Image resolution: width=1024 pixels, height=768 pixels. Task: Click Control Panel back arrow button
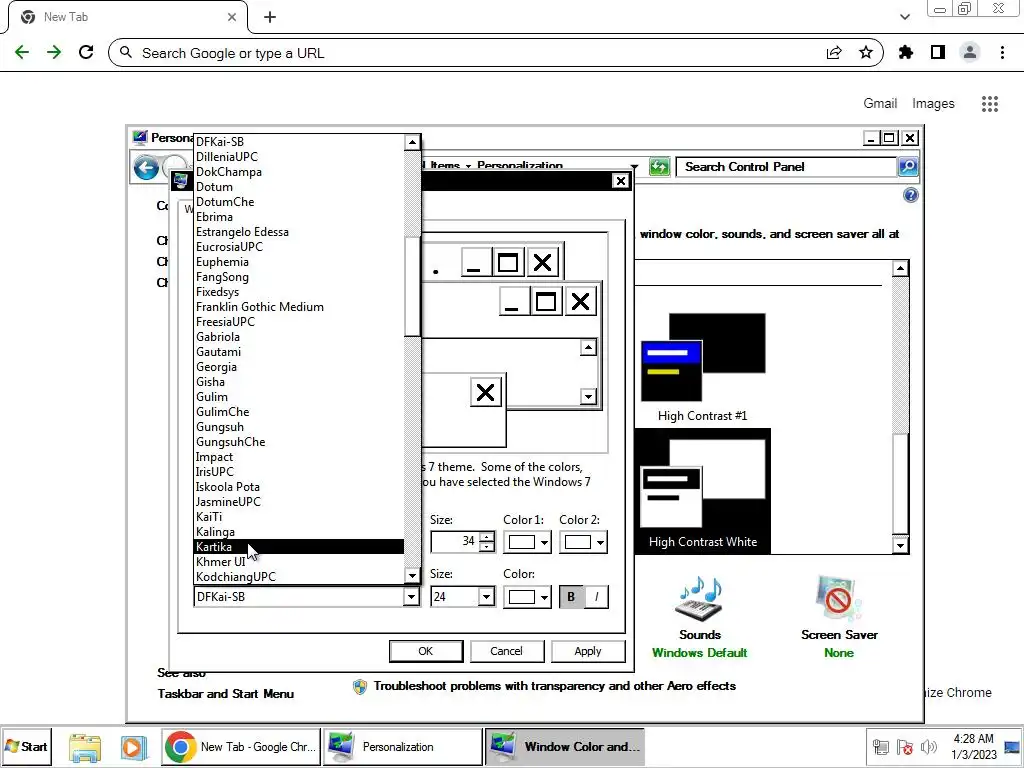(x=146, y=168)
